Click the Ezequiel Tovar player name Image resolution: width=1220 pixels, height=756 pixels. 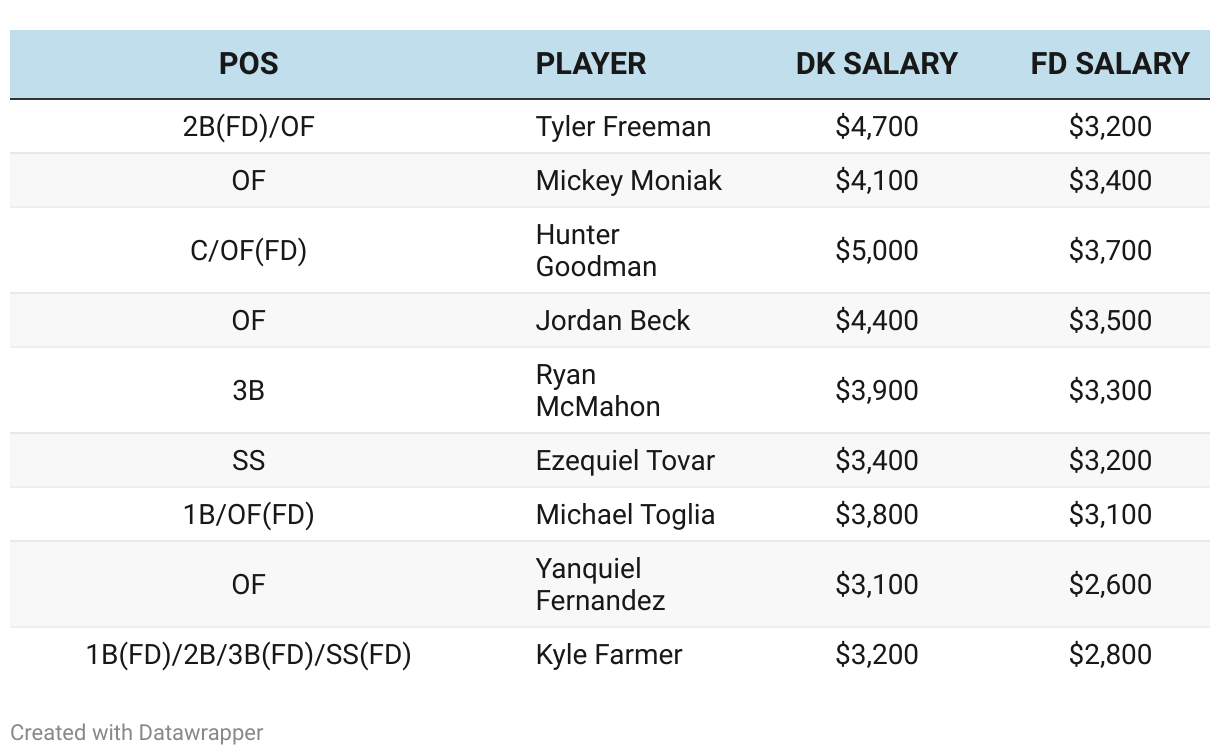pyautogui.click(x=625, y=461)
